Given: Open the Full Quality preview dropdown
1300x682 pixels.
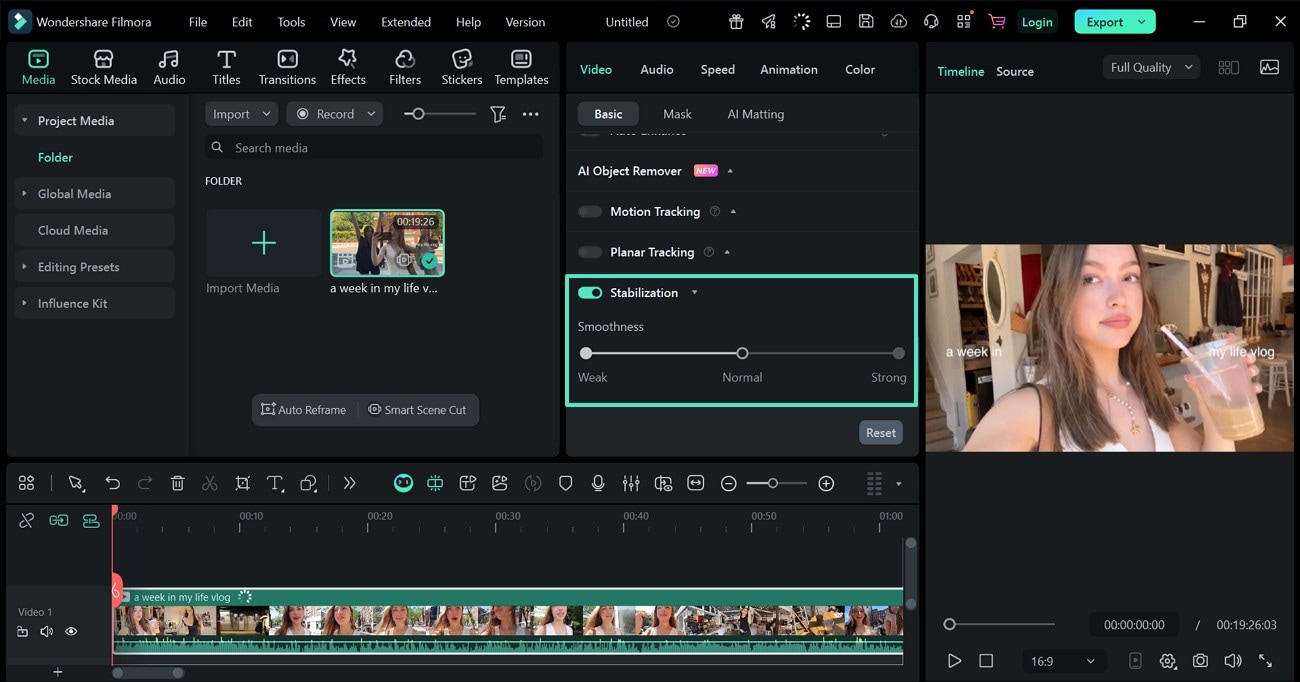Looking at the screenshot, I should [x=1150, y=67].
